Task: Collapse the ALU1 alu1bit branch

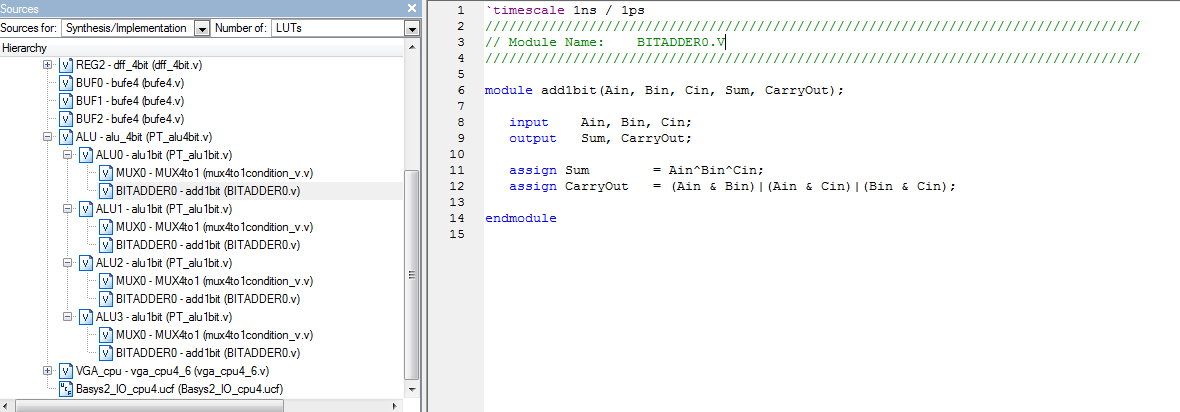Action: 68,209
